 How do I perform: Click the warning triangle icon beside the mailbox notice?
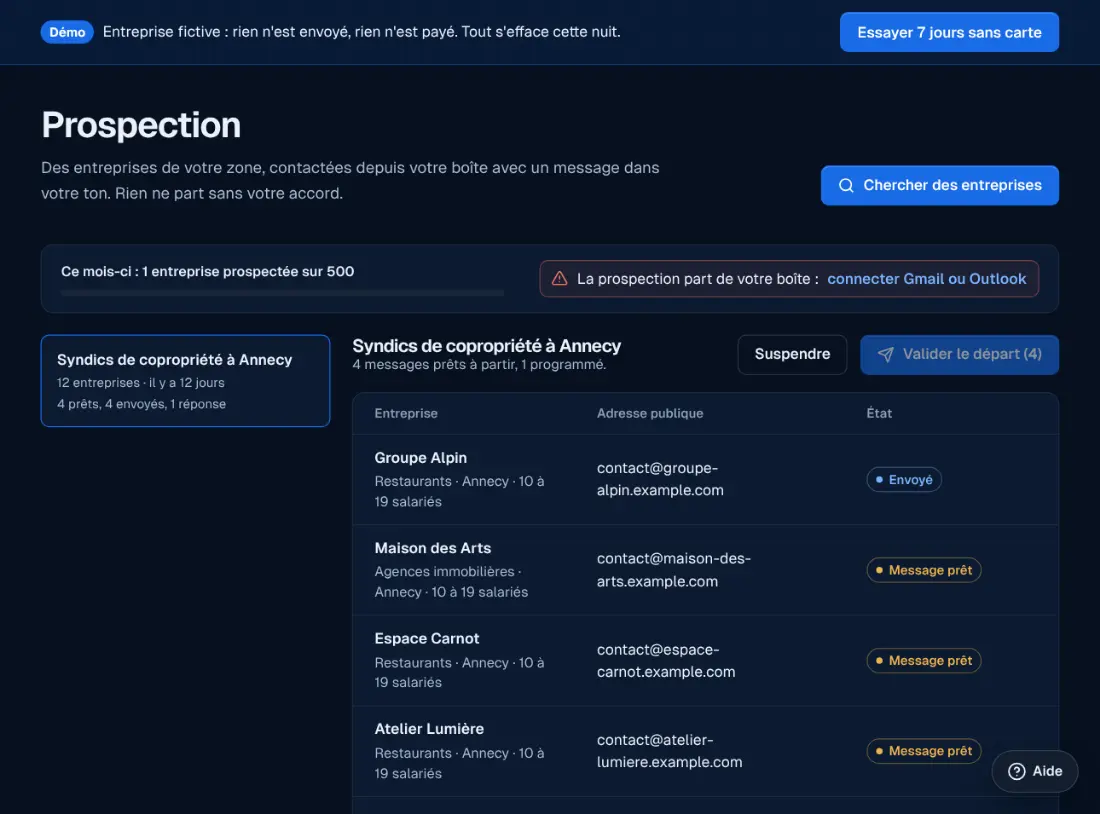tap(559, 279)
